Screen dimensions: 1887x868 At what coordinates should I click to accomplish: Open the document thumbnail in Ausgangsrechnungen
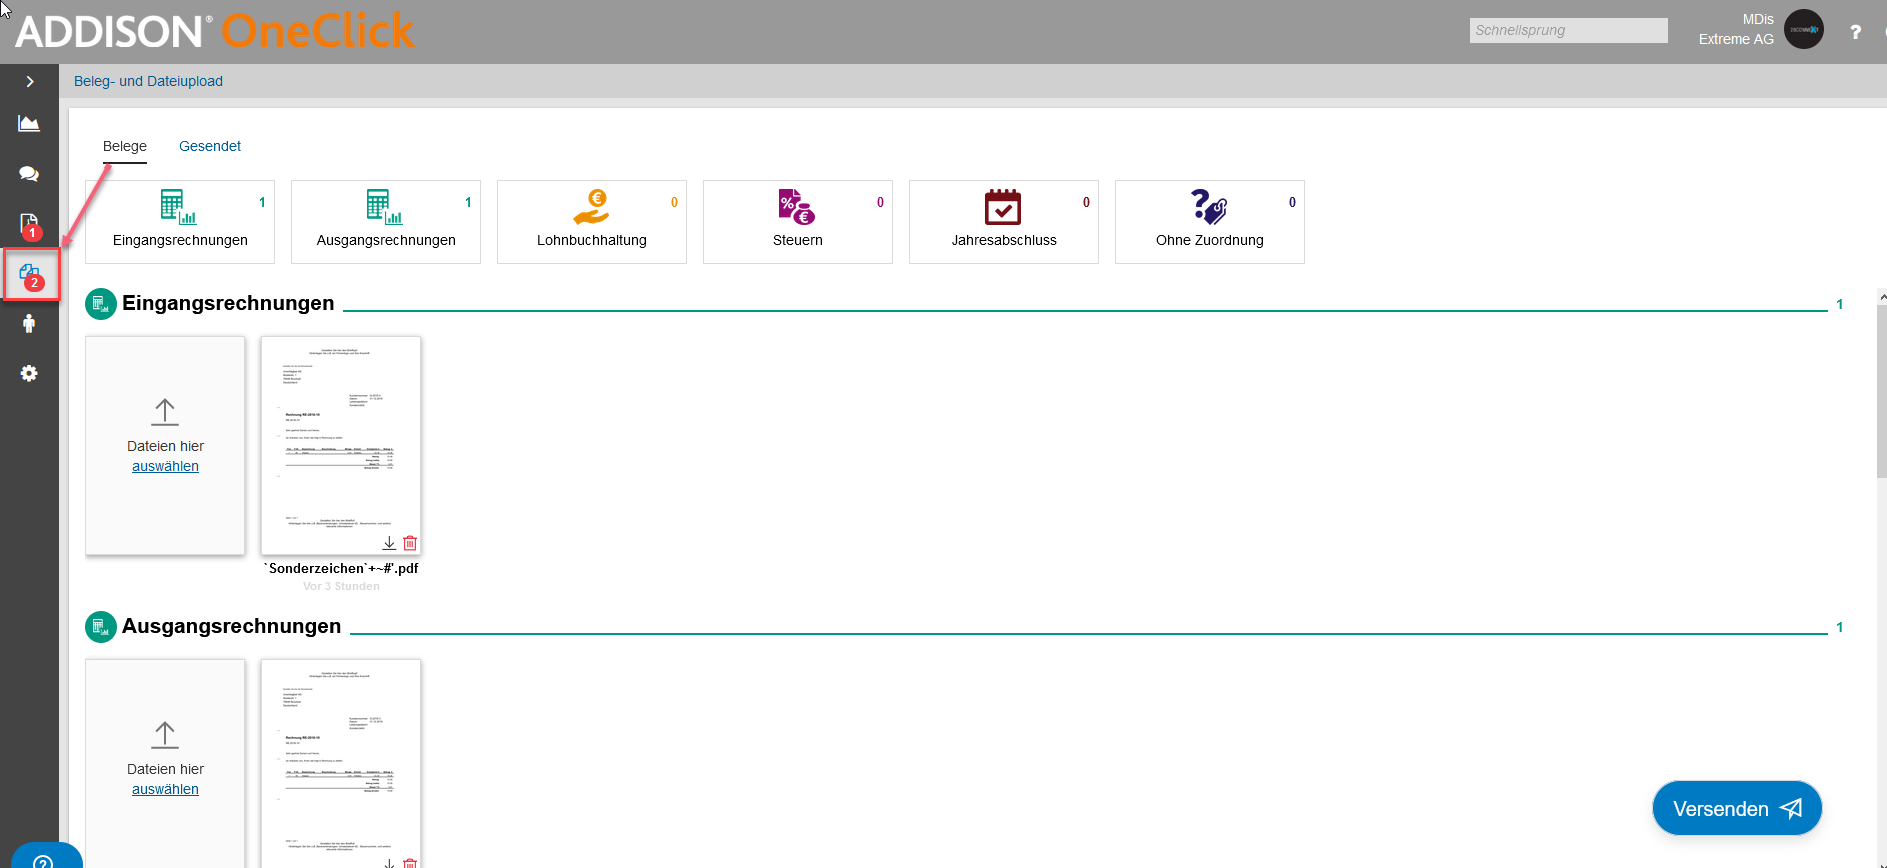coord(341,763)
